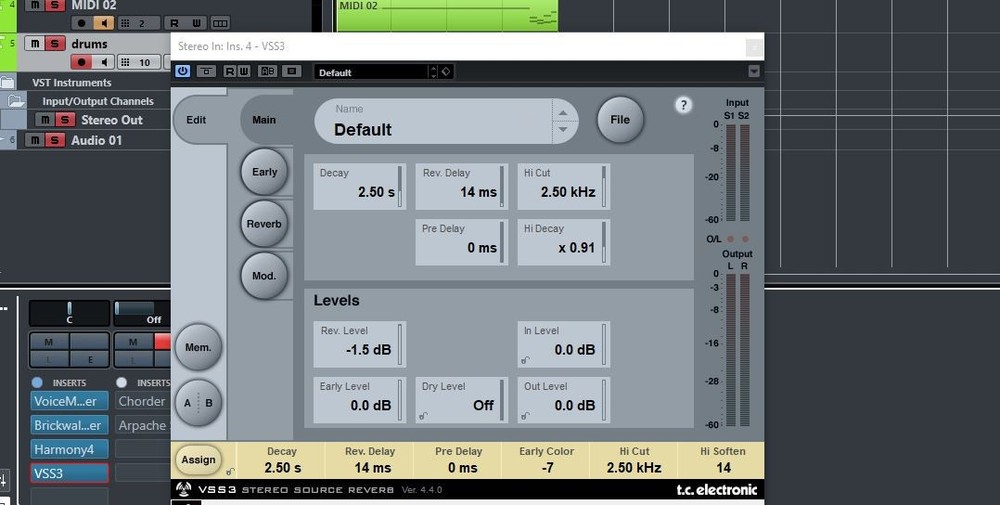This screenshot has width=1000, height=505.
Task: Click the File button
Action: 620,120
